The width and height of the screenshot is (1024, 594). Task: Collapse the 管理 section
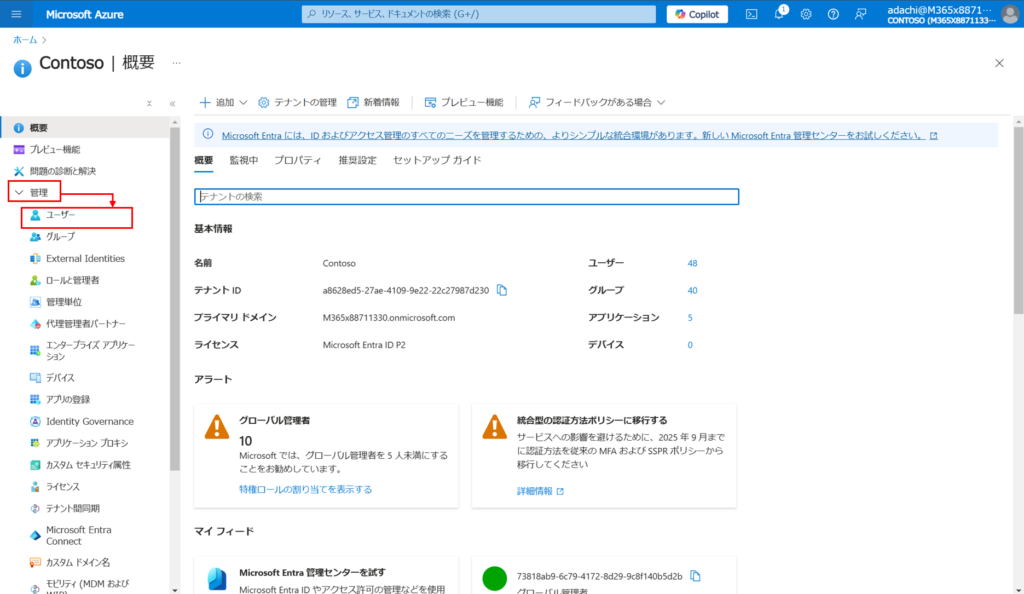pyautogui.click(x=34, y=193)
